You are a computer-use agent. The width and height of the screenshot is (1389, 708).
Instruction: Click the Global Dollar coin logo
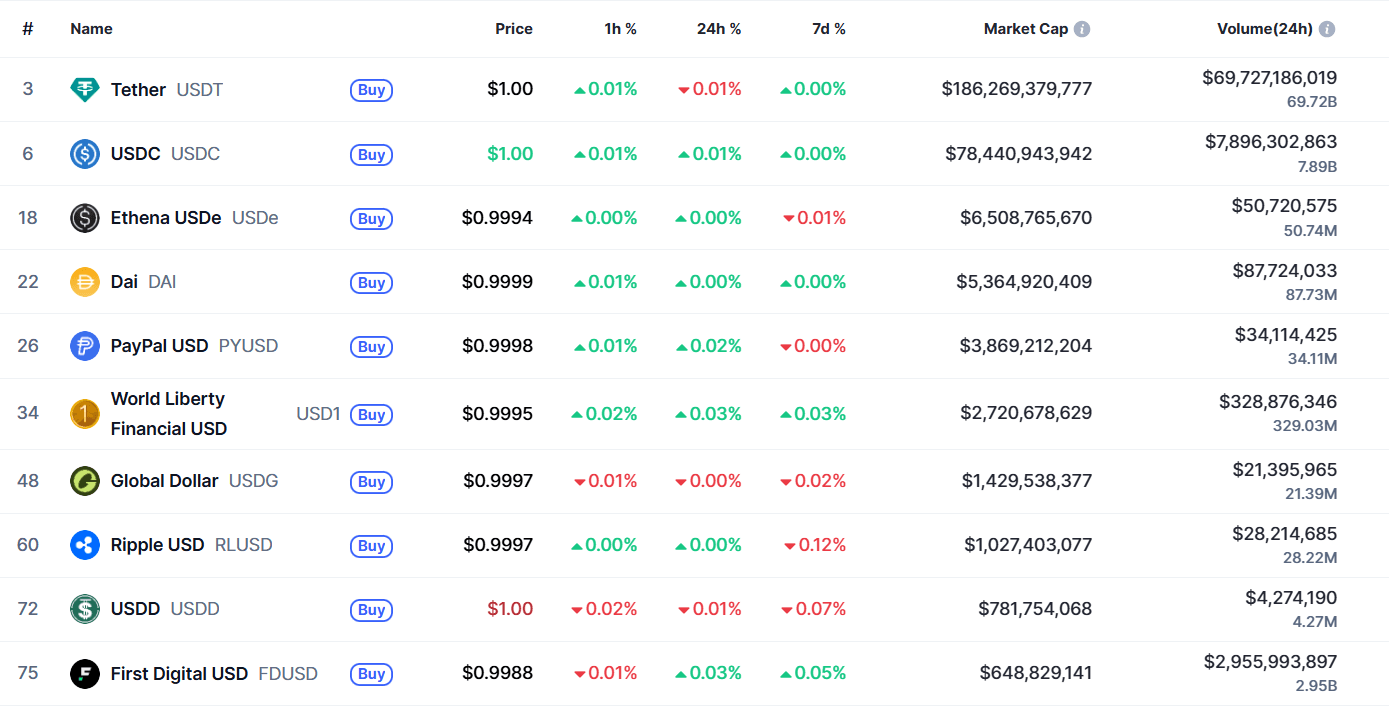(x=85, y=481)
